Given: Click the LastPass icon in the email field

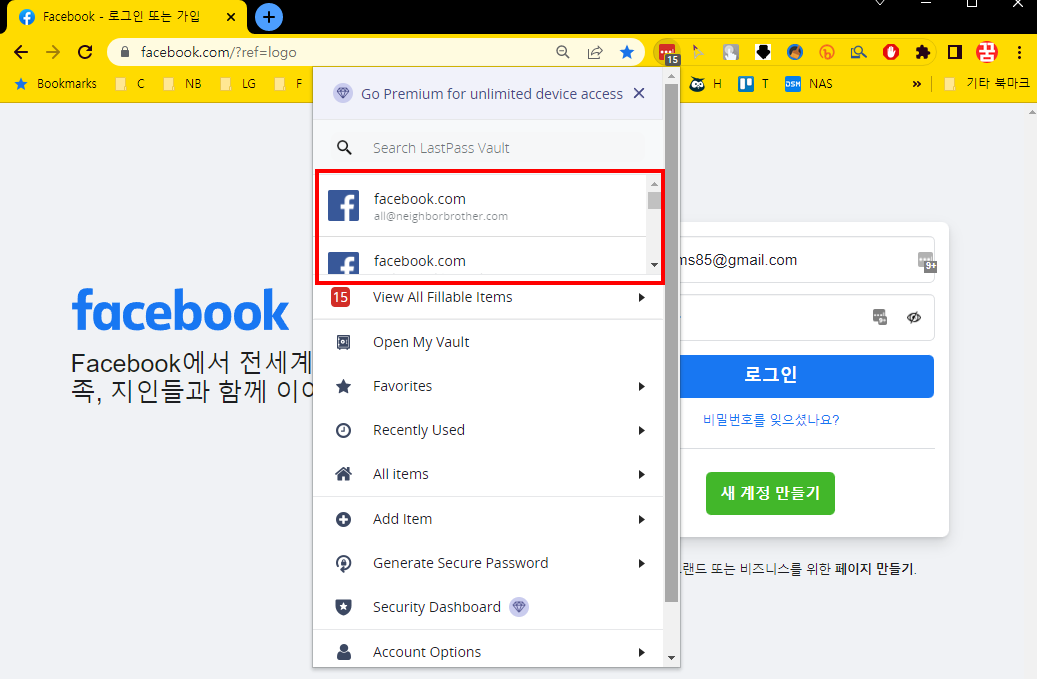Looking at the screenshot, I should coord(927,261).
